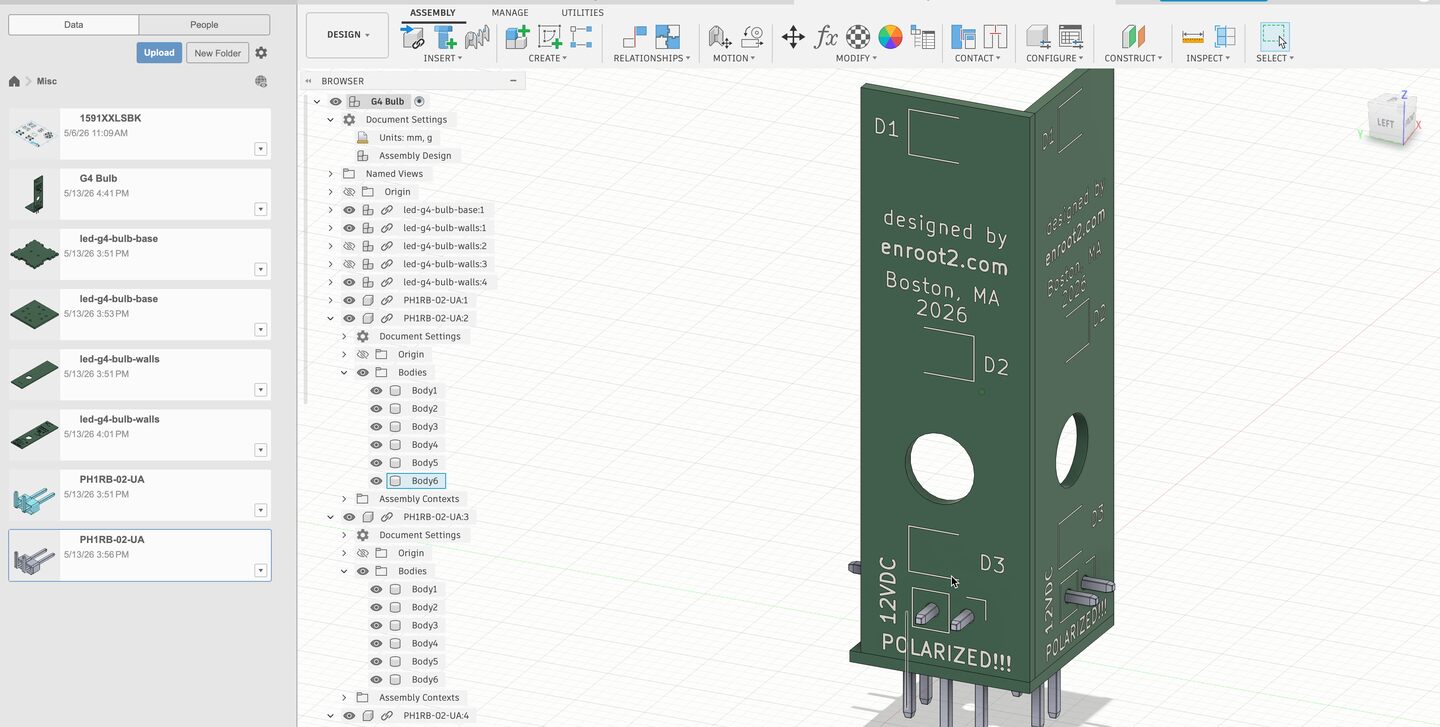This screenshot has width=1440, height=727.
Task: Click the Insert Component icon with link symbol
Action: 413,37
